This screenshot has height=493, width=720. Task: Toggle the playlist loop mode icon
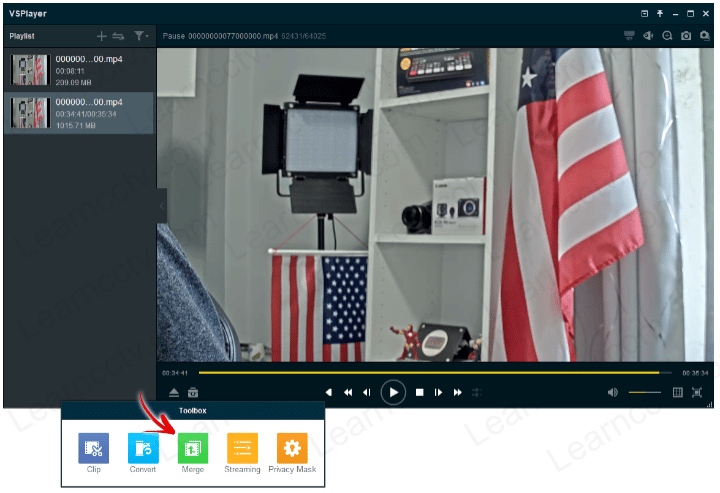(118, 35)
